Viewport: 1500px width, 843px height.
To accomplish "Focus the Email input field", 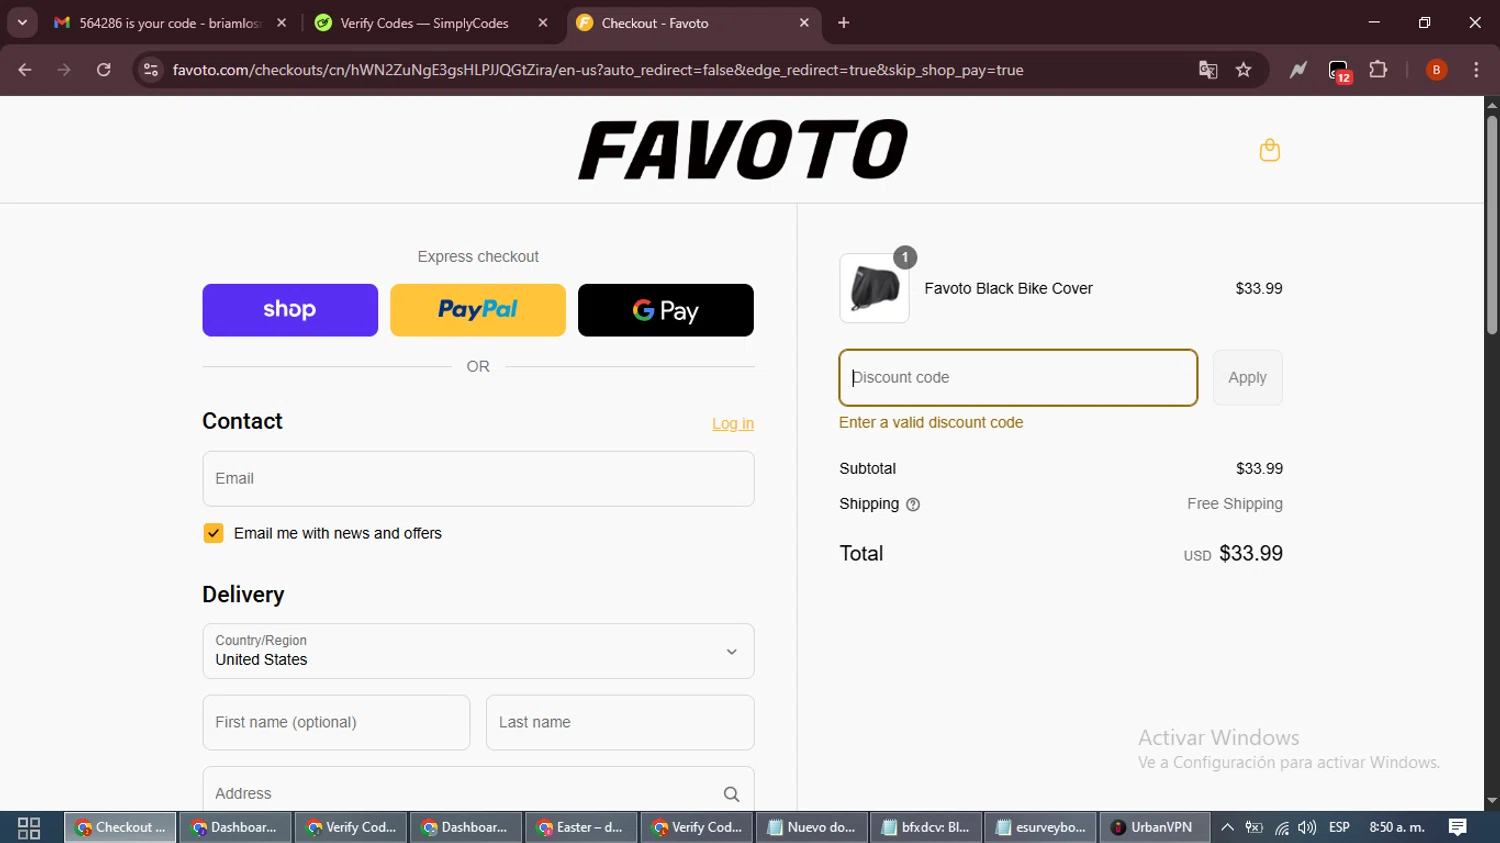I will point(478,479).
